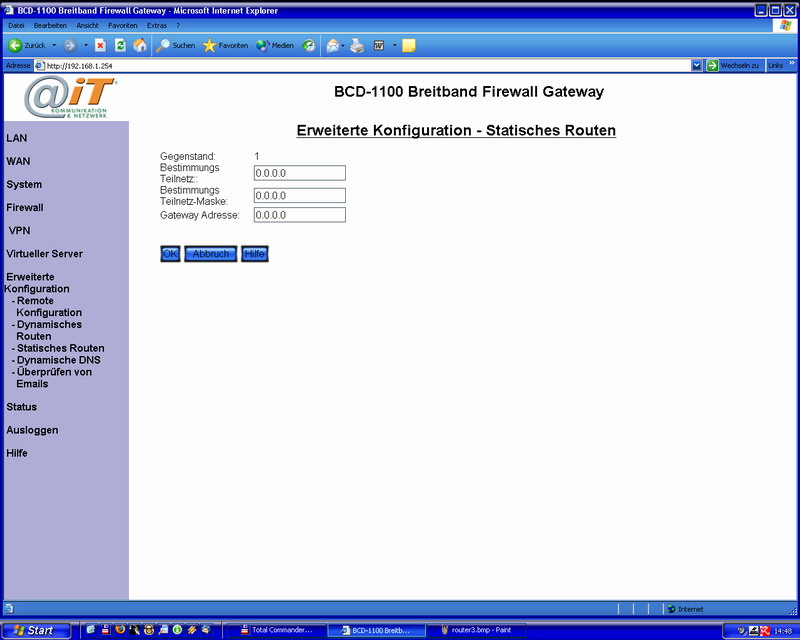Switch to Total Commander taskbar button
The image size is (800, 640).
click(x=276, y=630)
